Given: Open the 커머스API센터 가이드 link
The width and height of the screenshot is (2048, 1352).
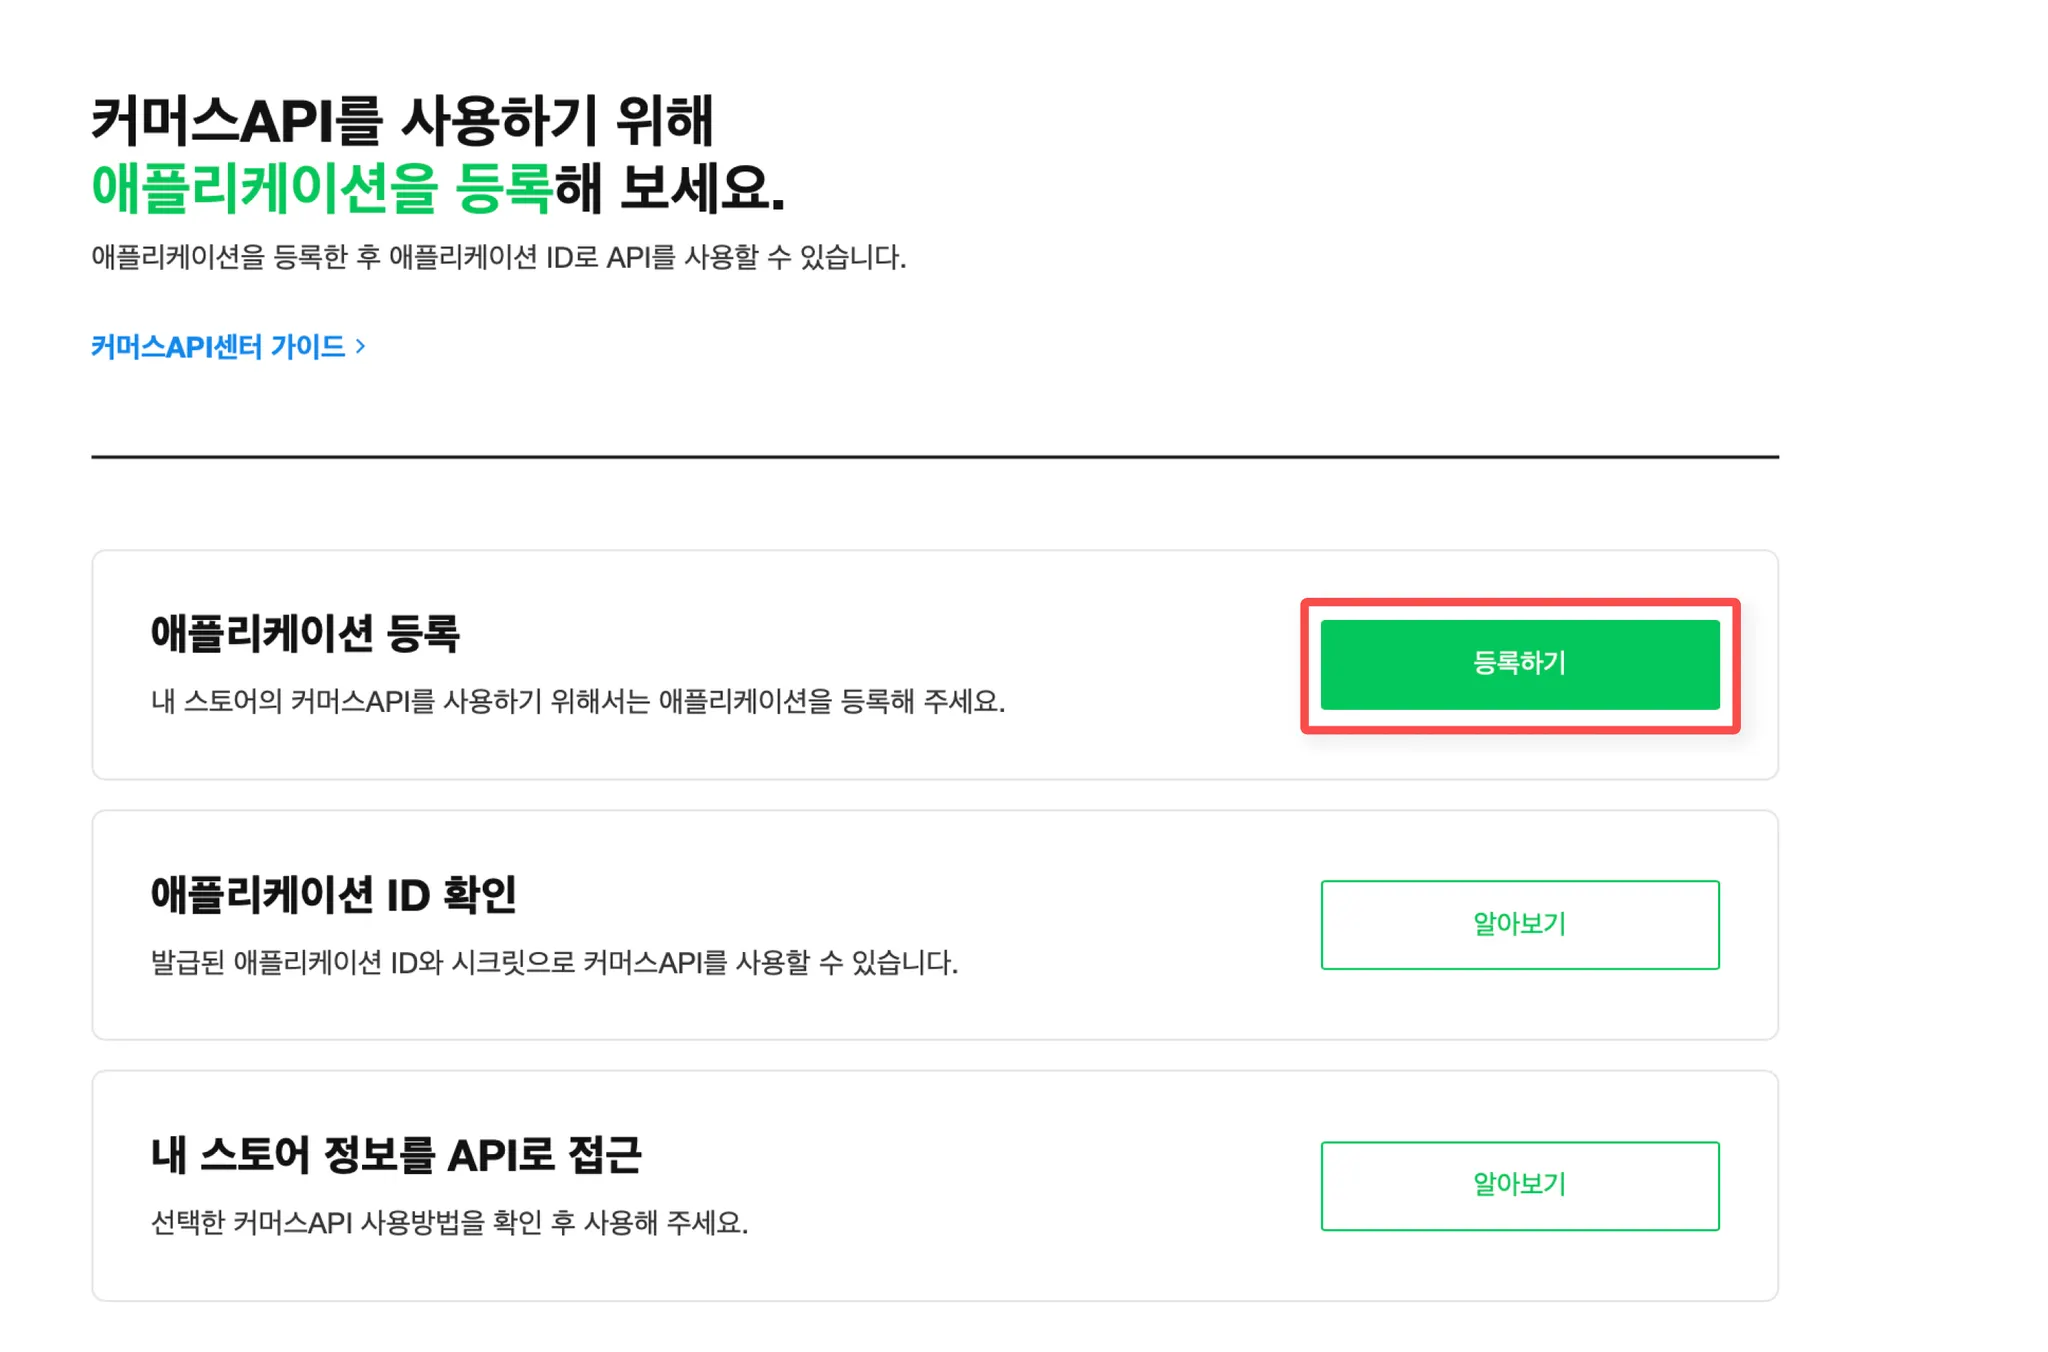Looking at the screenshot, I should [x=218, y=346].
